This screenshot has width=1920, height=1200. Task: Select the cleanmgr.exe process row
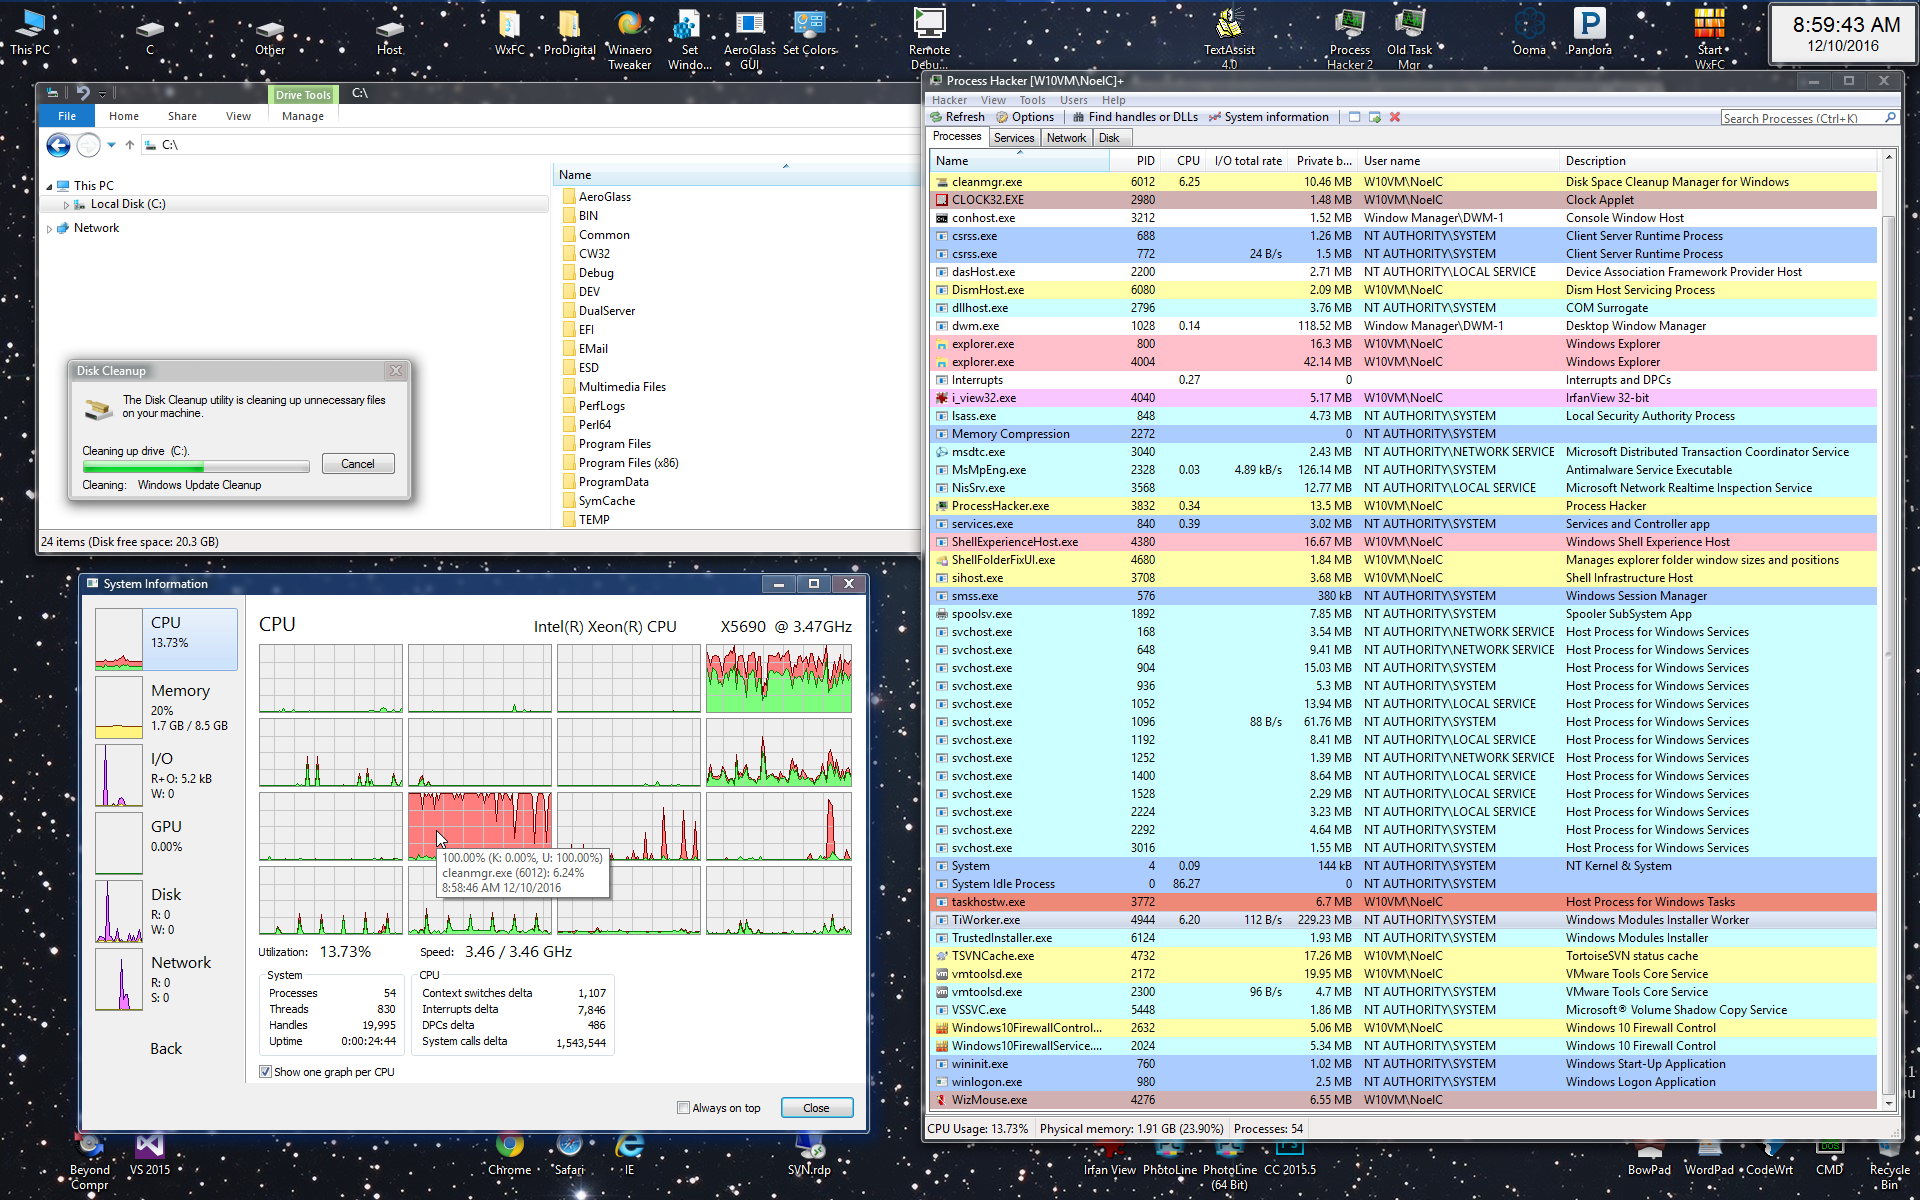(1403, 182)
